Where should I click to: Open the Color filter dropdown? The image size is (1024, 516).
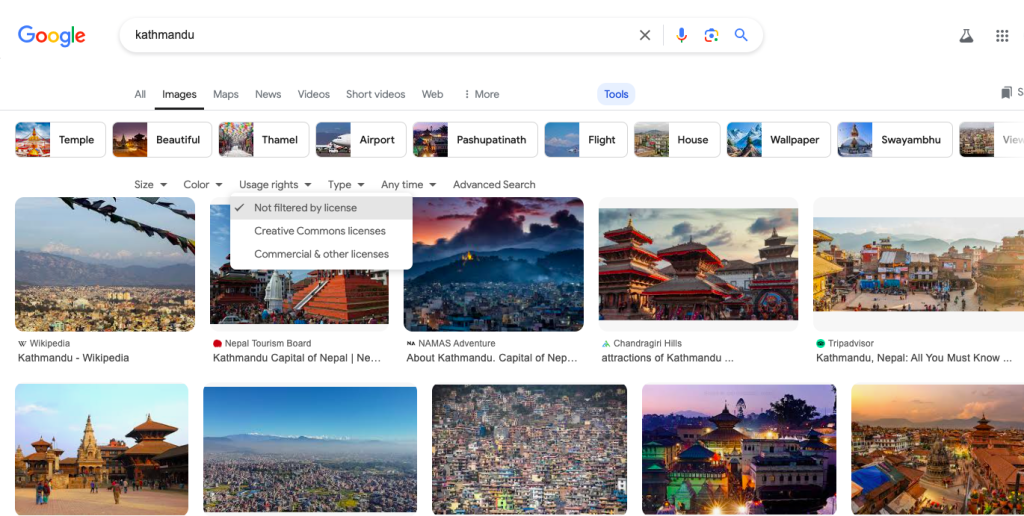(x=202, y=185)
